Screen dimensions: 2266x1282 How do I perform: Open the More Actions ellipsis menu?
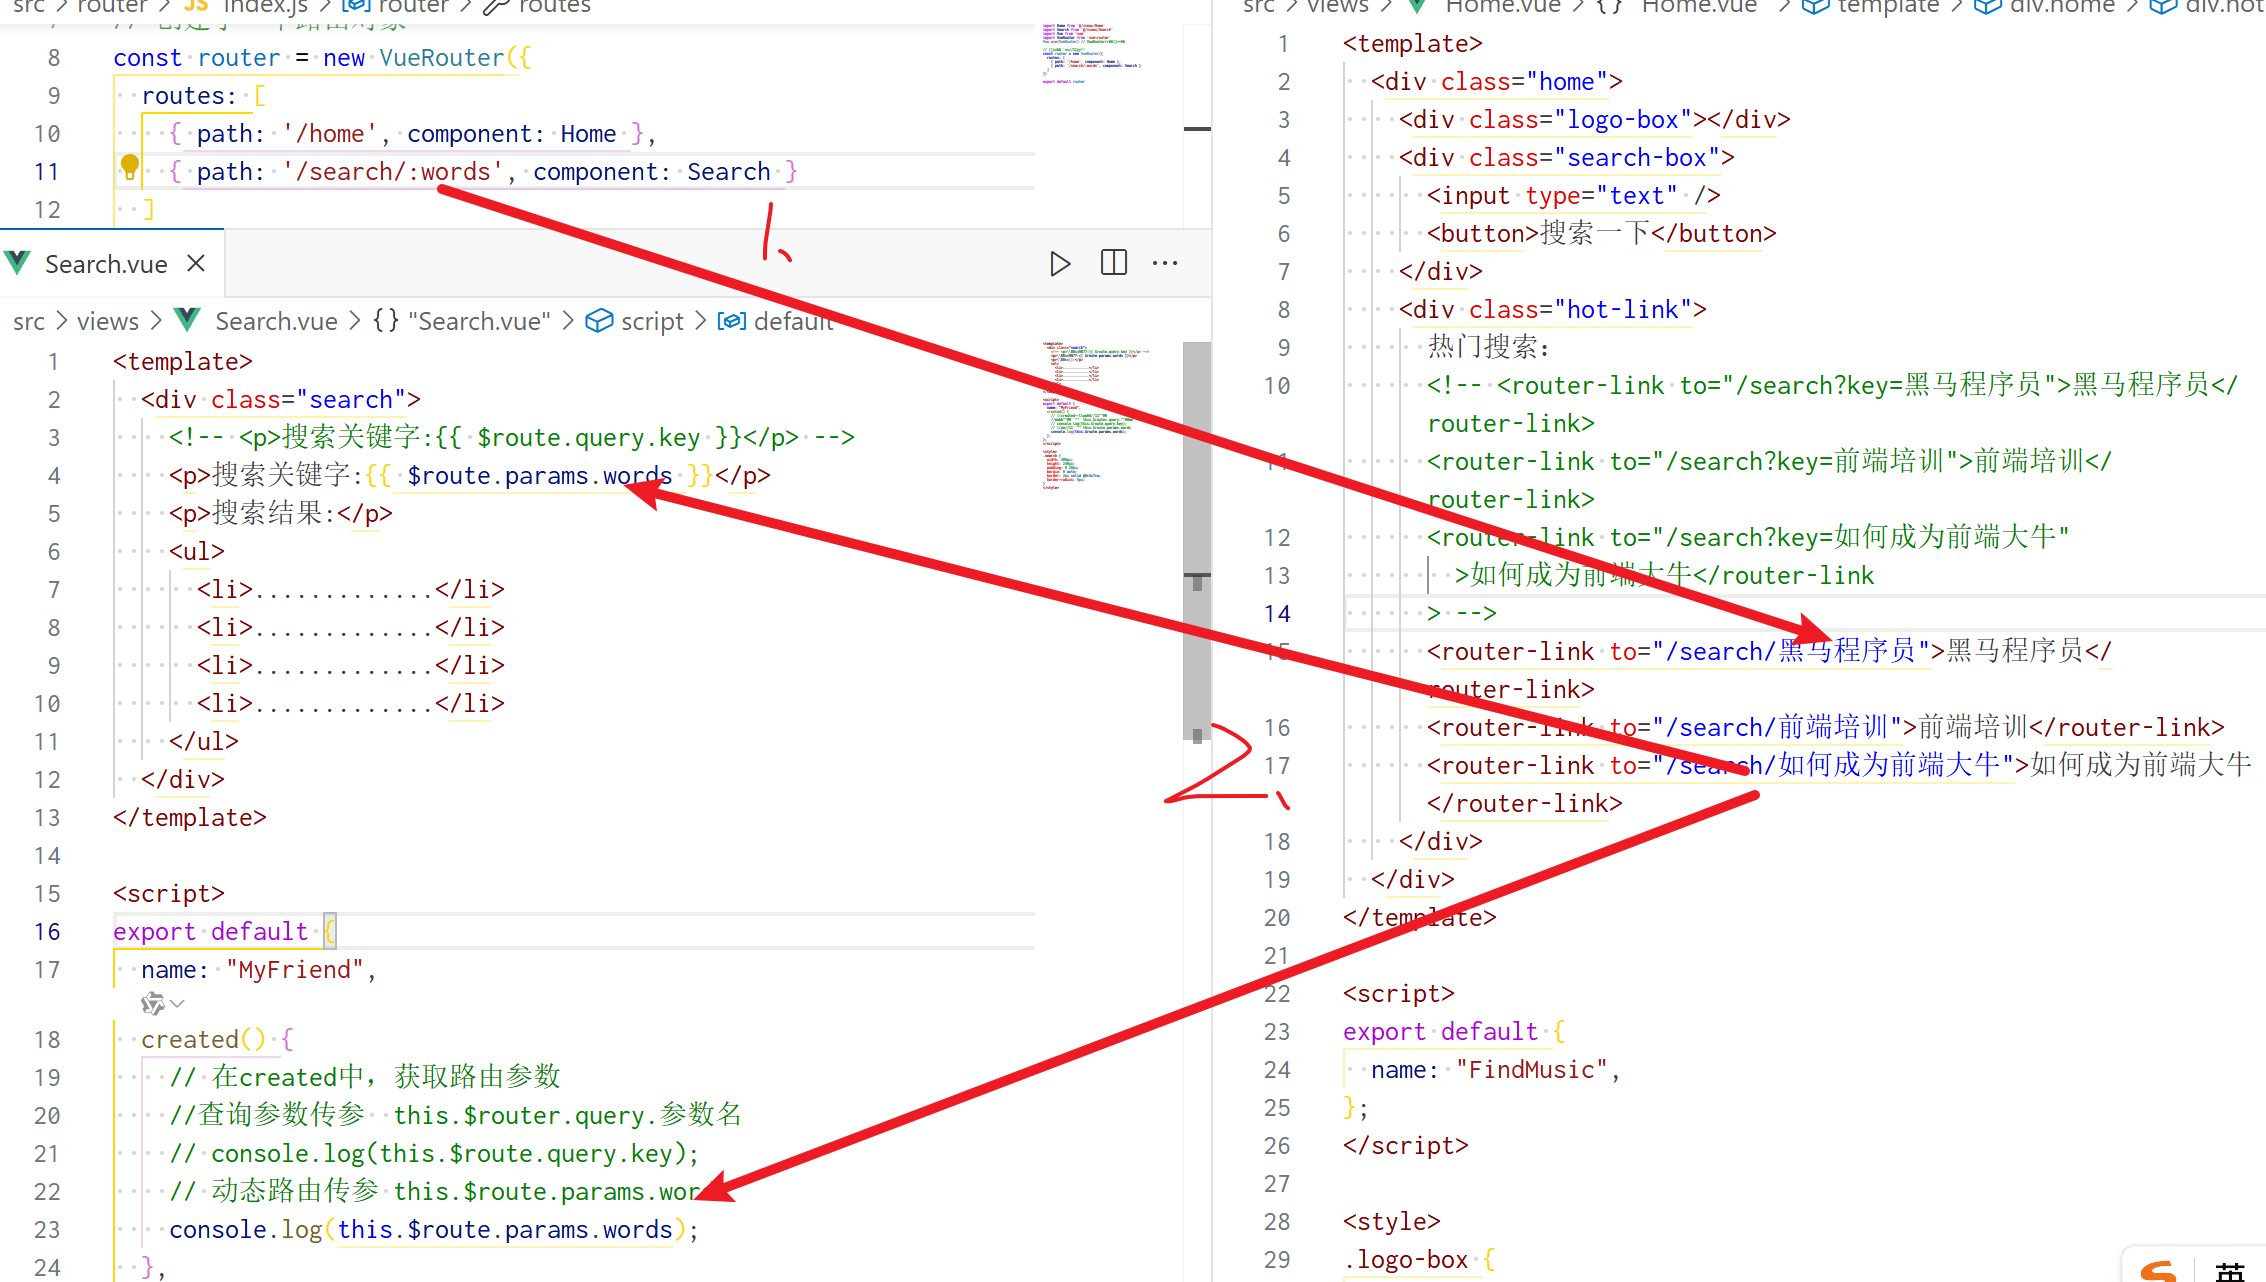[1165, 263]
